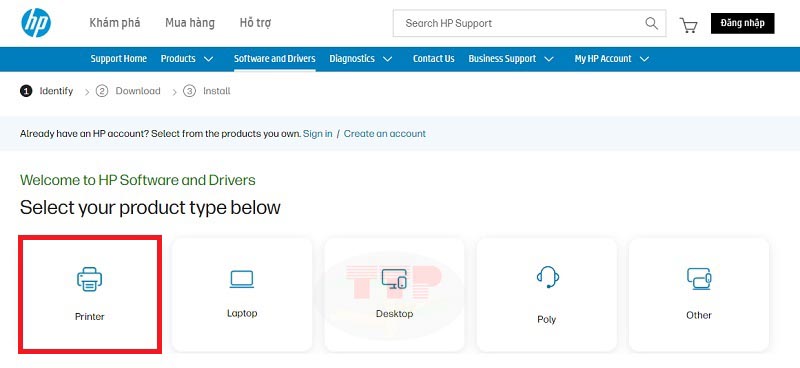
Task: Select the Desktop product type
Action: (394, 294)
